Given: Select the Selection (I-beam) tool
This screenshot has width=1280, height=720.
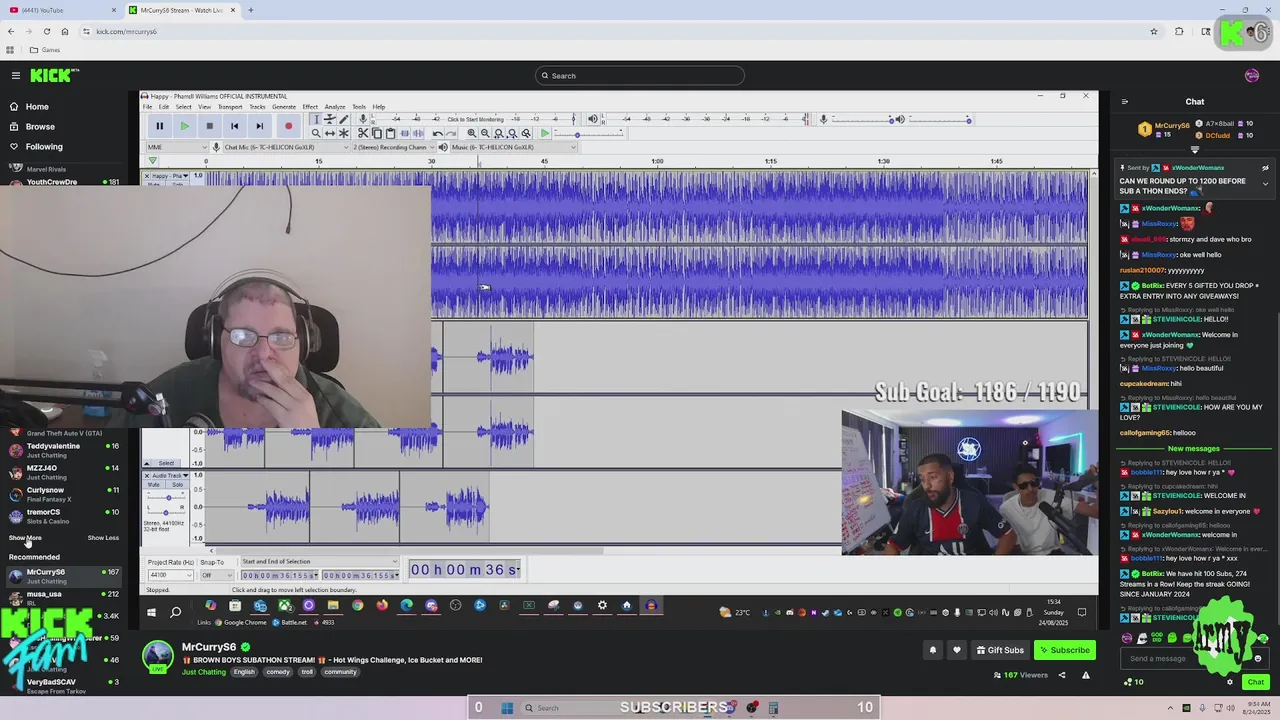Looking at the screenshot, I should tap(316, 119).
